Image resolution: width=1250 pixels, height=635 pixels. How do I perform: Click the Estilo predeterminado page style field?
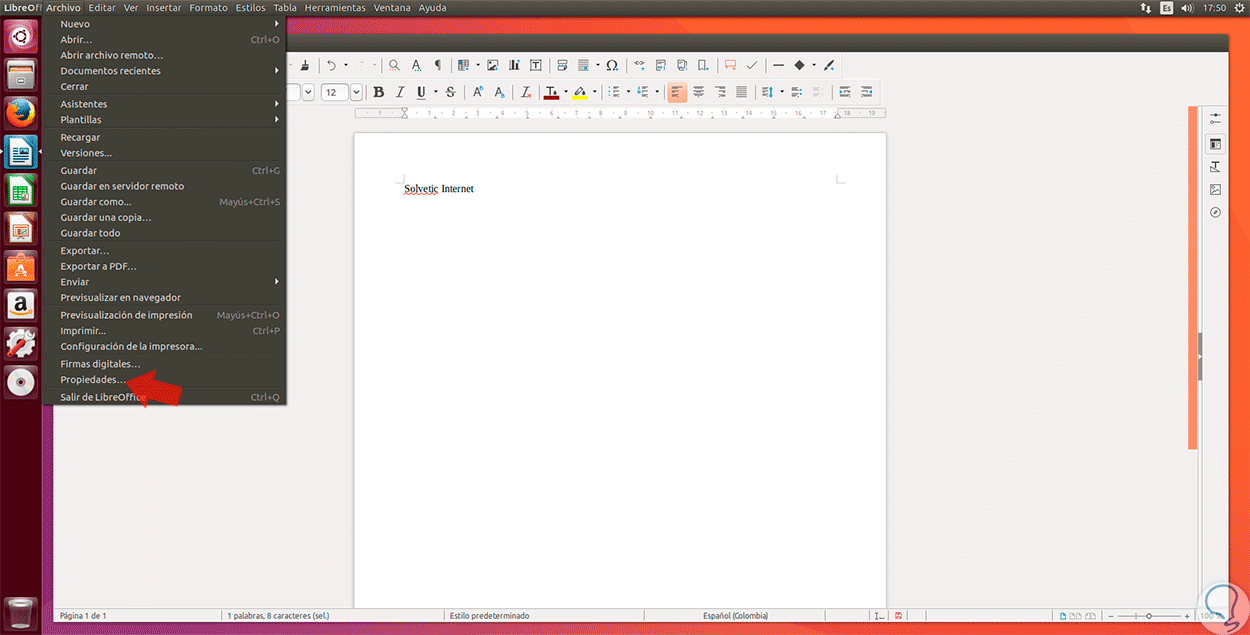489,616
